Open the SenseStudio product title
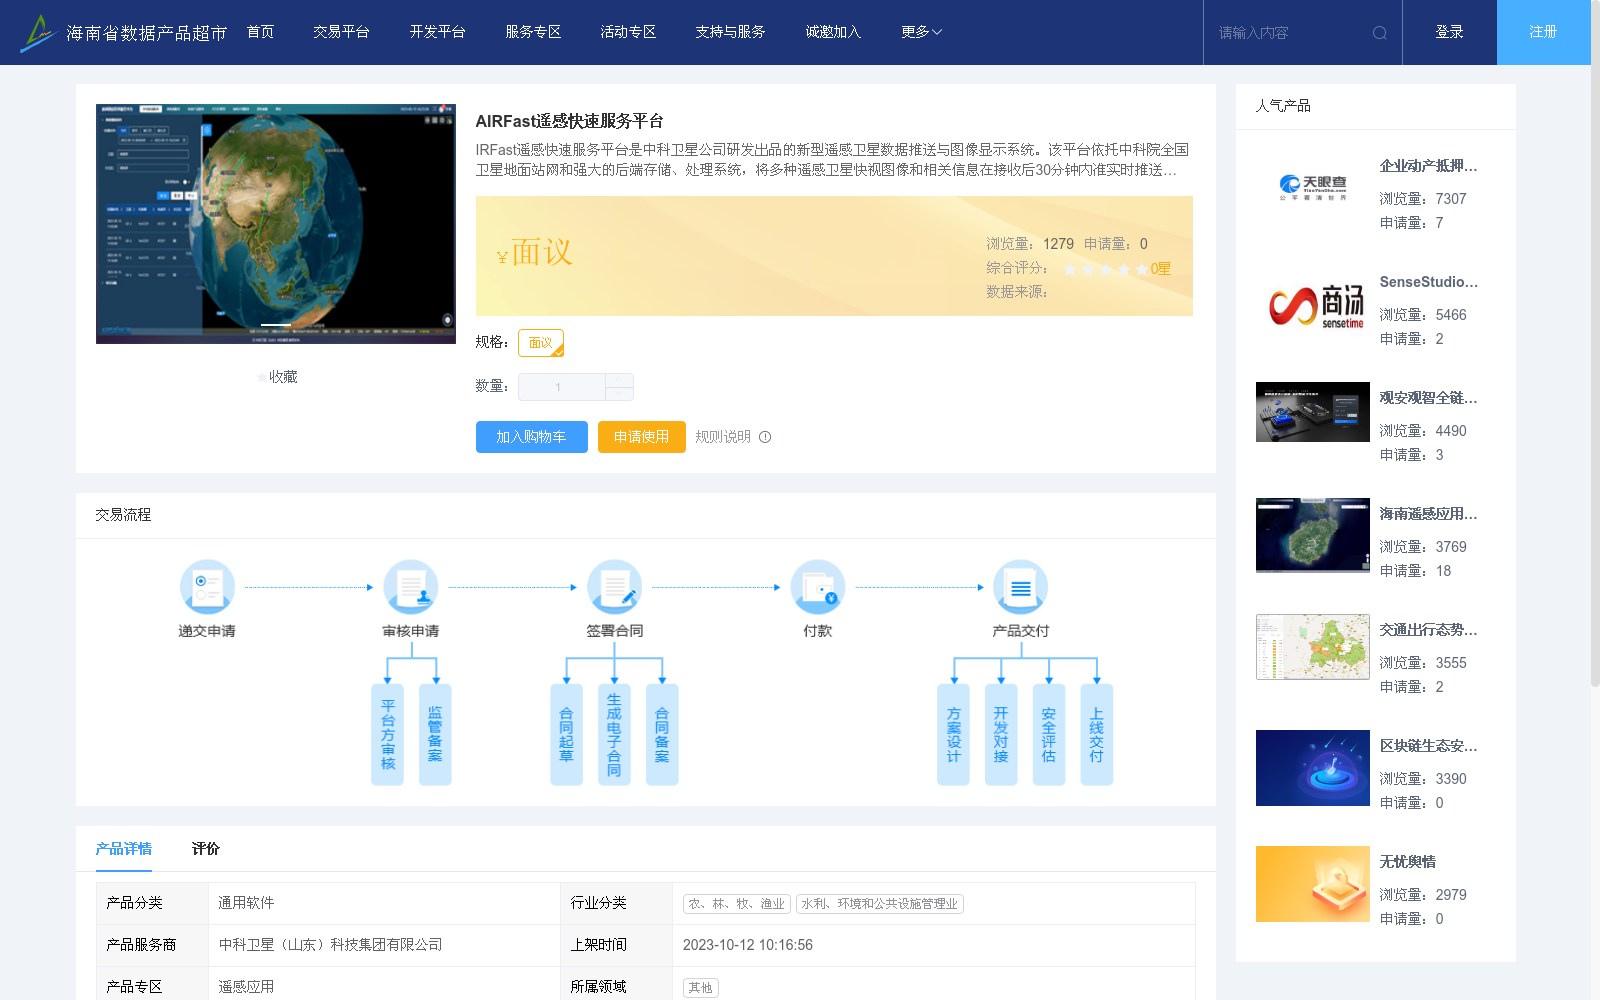The width and height of the screenshot is (1600, 1000). click(x=1428, y=282)
